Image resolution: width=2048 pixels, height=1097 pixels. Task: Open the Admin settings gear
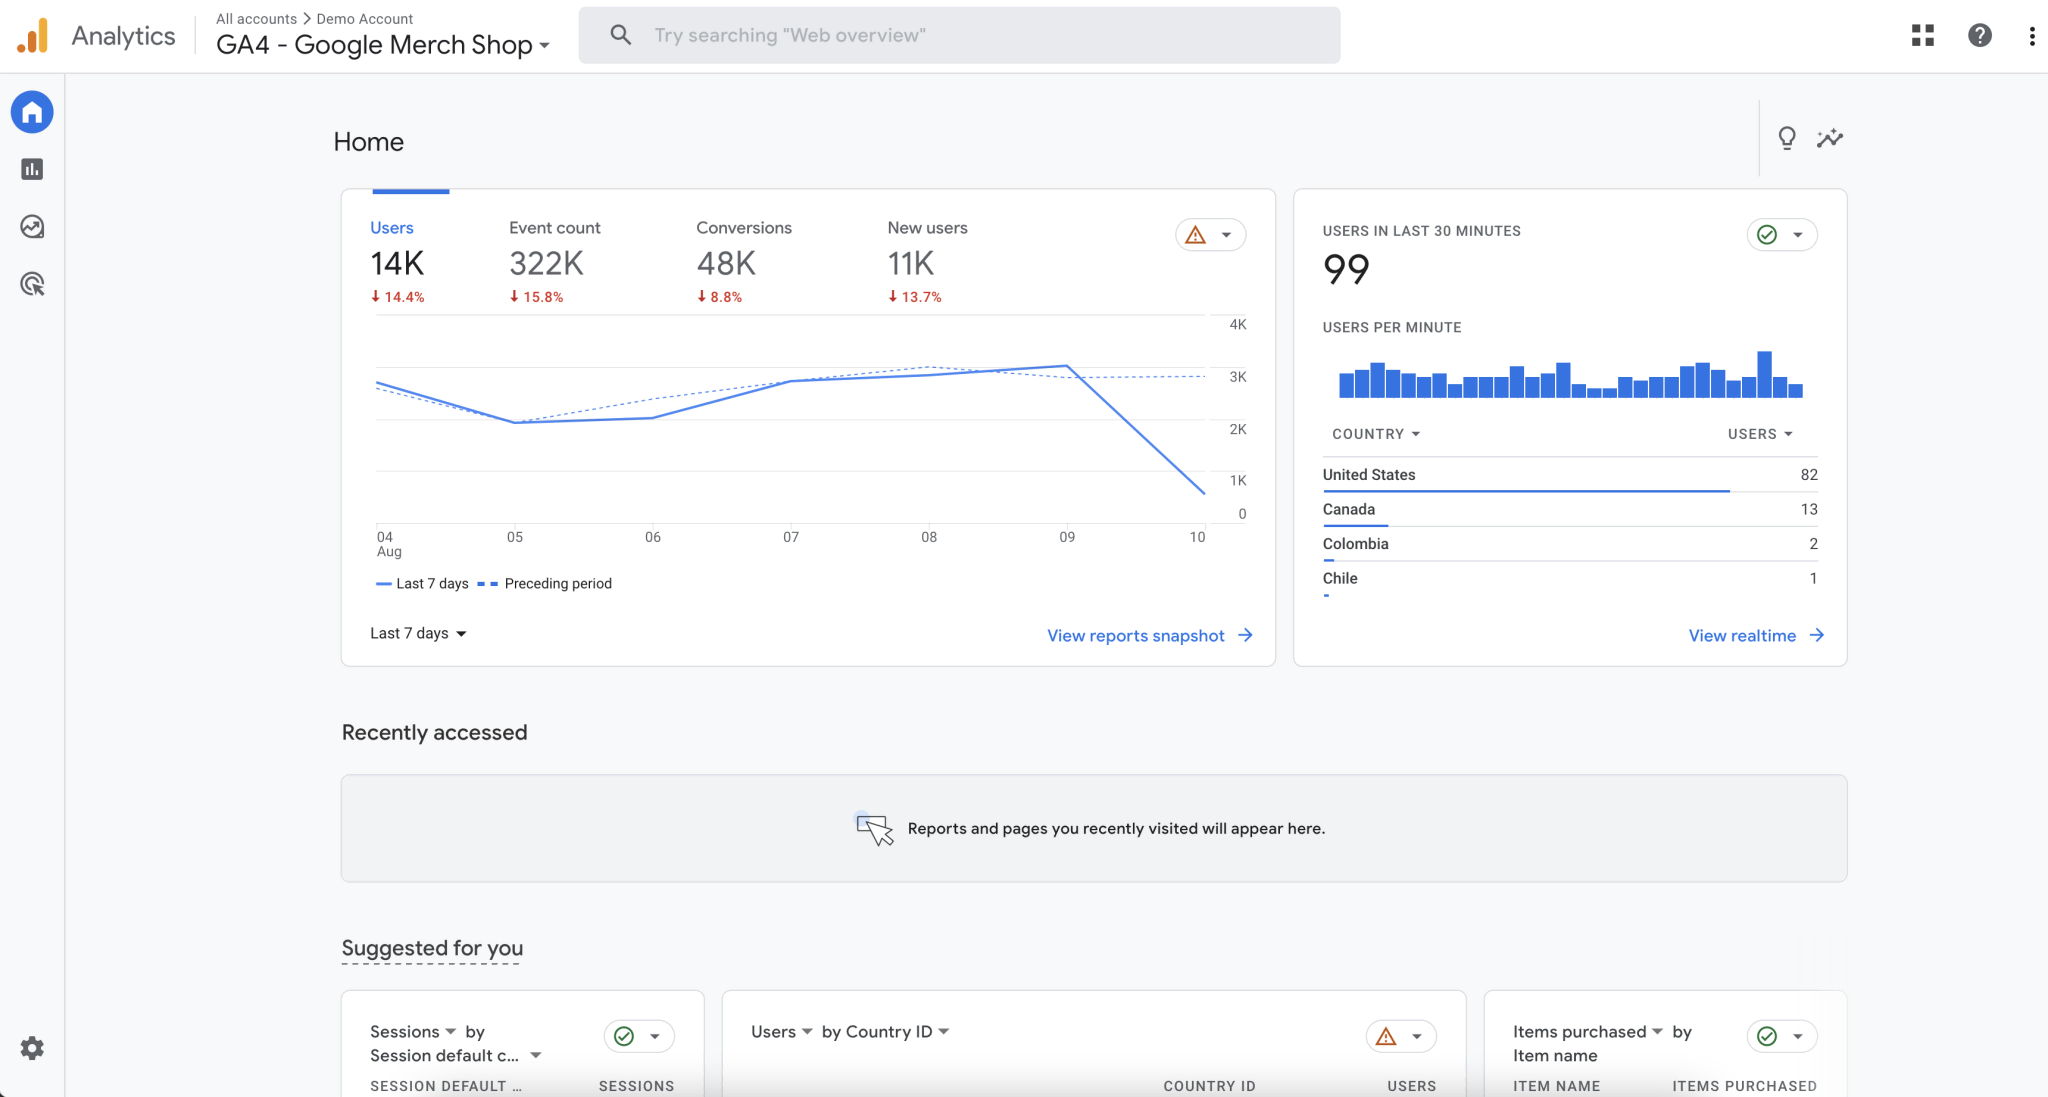32,1047
